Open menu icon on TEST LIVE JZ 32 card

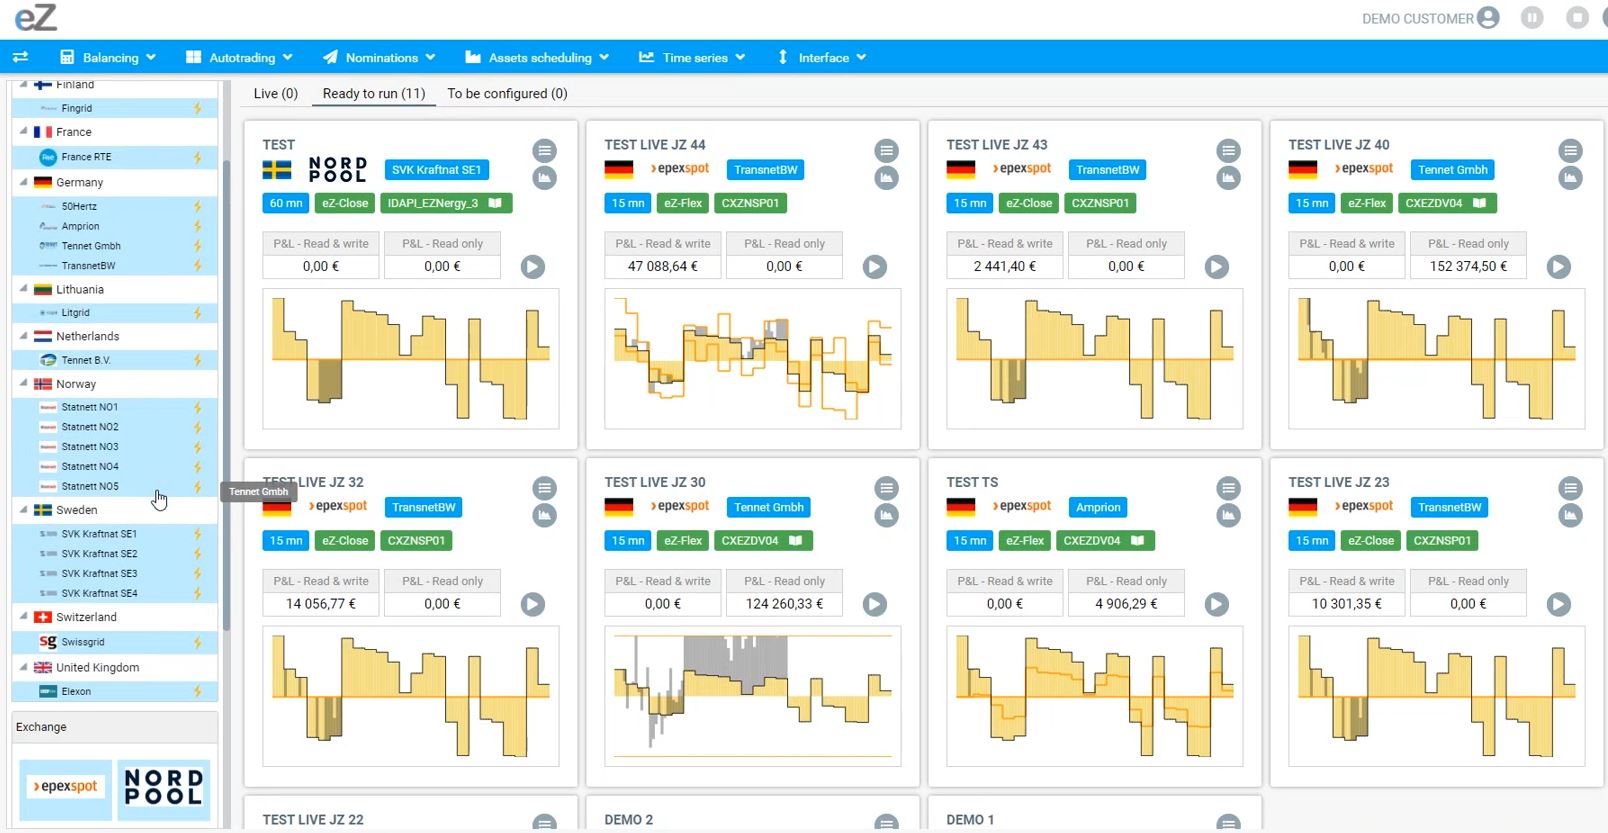[544, 488]
